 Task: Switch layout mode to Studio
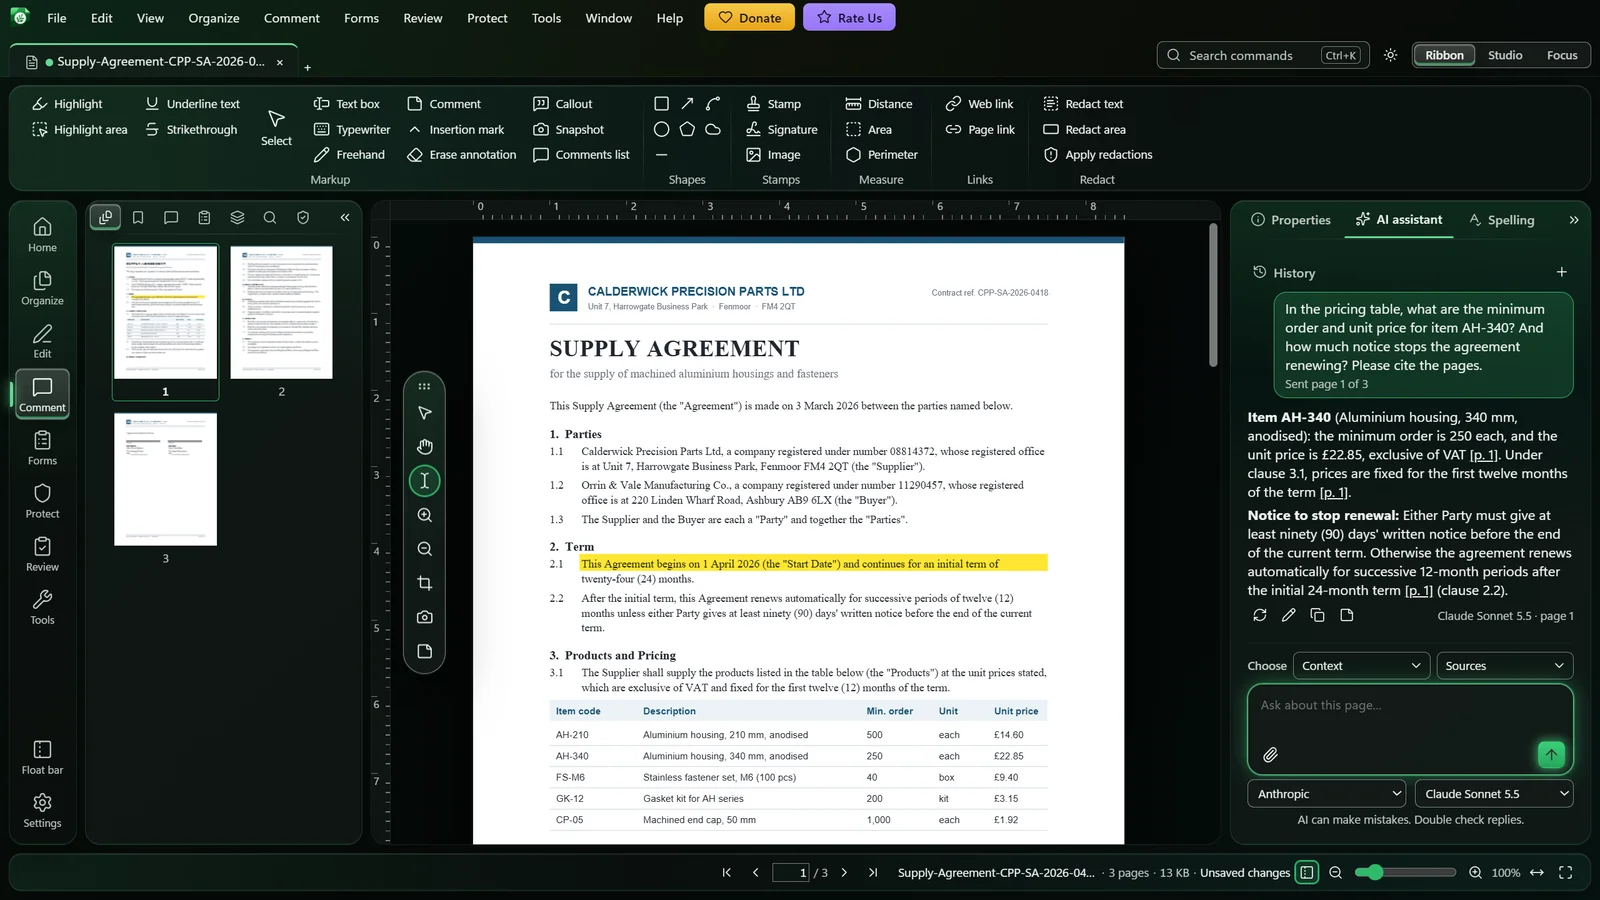point(1505,55)
